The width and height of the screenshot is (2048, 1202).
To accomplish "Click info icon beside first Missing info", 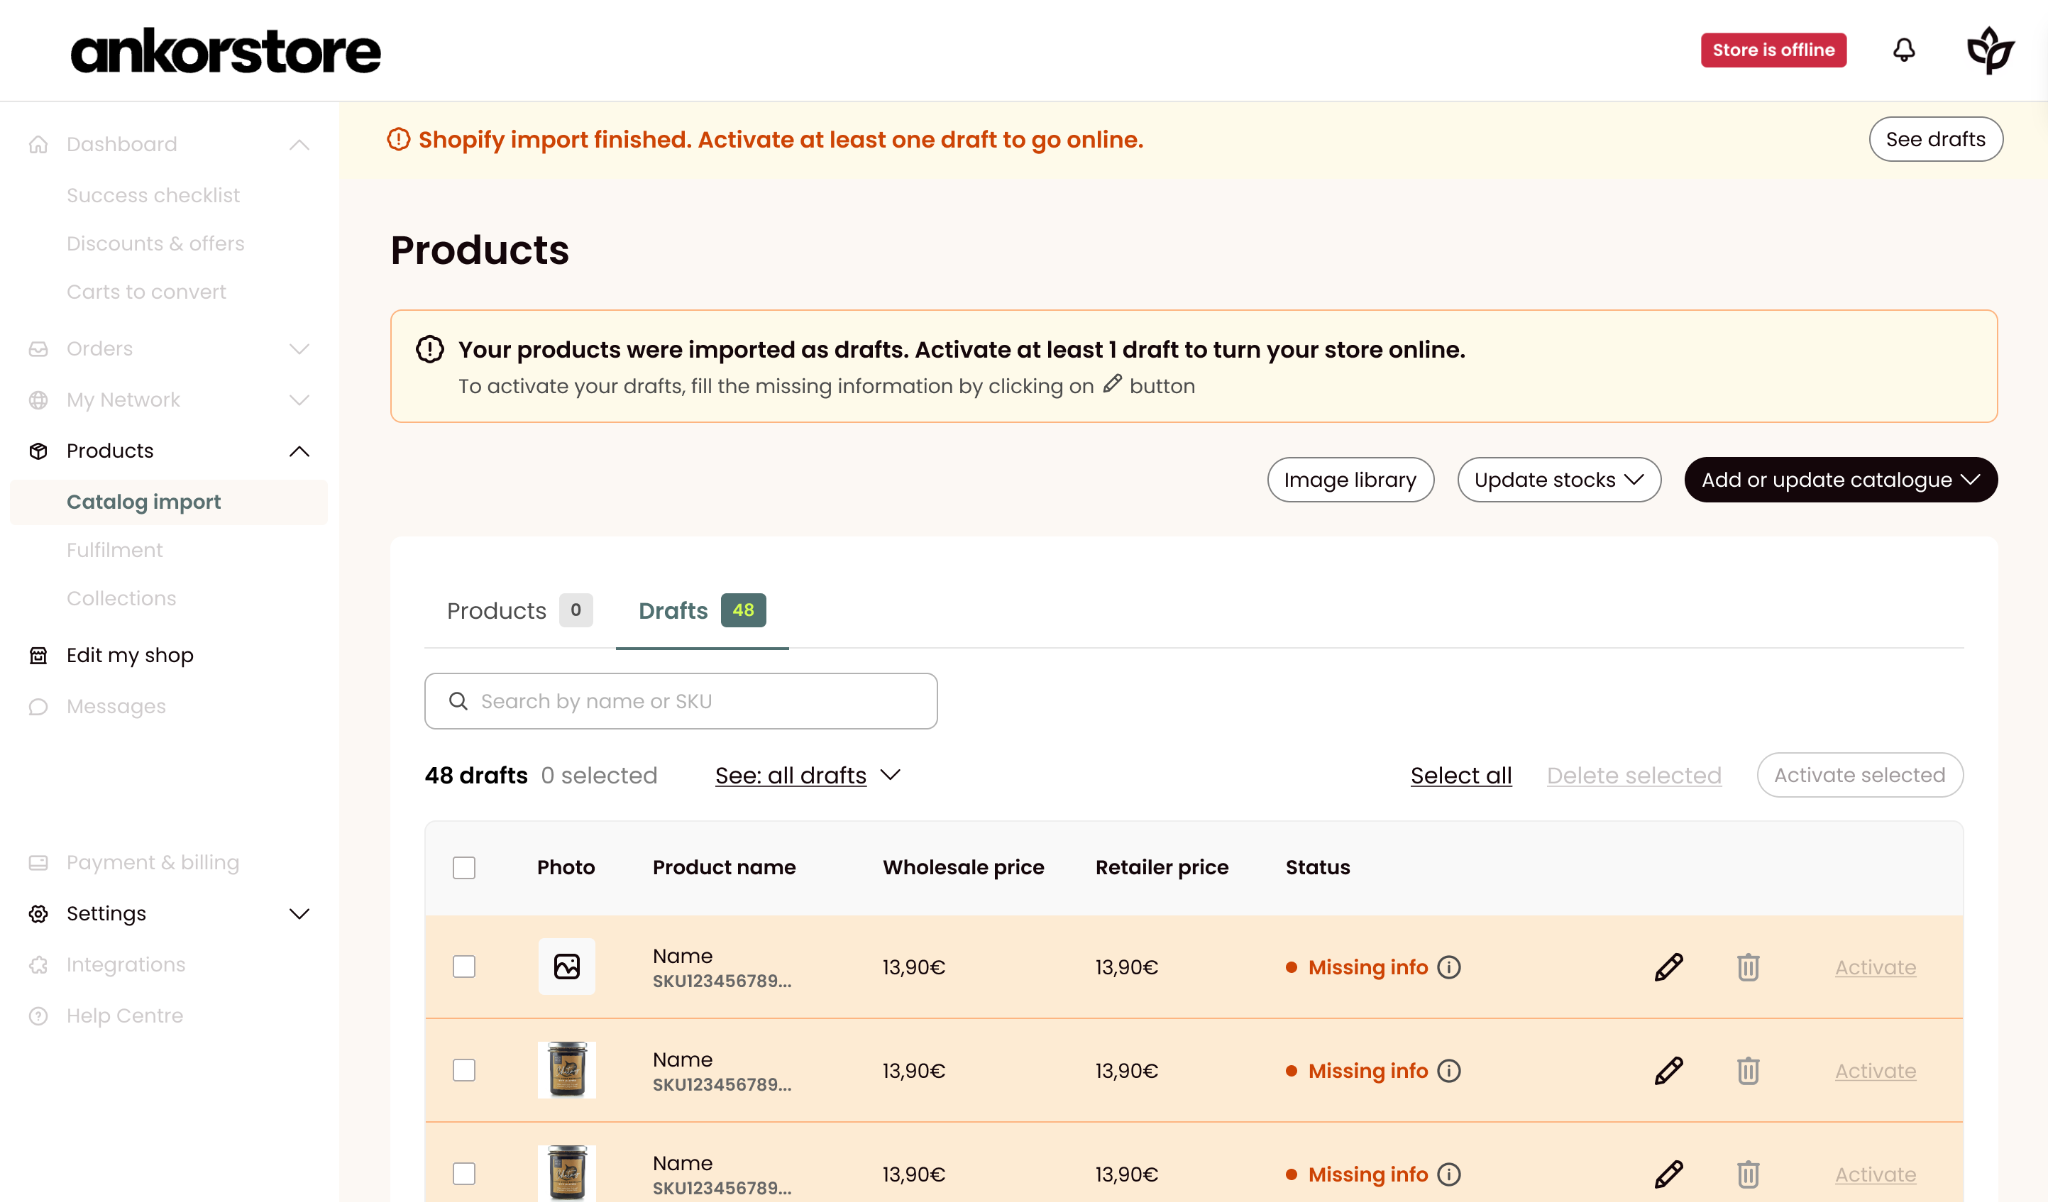I will pyautogui.click(x=1449, y=967).
